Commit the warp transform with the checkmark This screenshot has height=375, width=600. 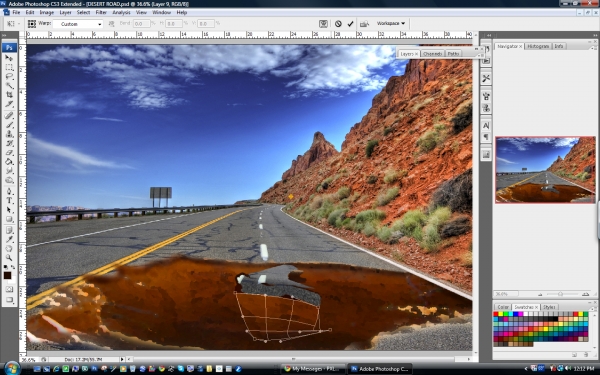pos(350,24)
